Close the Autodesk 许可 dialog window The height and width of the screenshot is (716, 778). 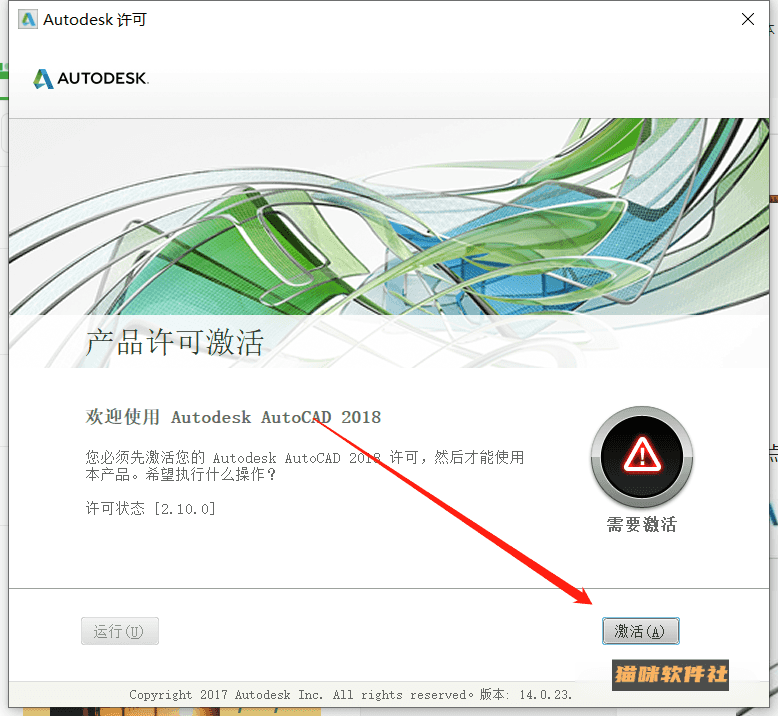click(x=747, y=19)
